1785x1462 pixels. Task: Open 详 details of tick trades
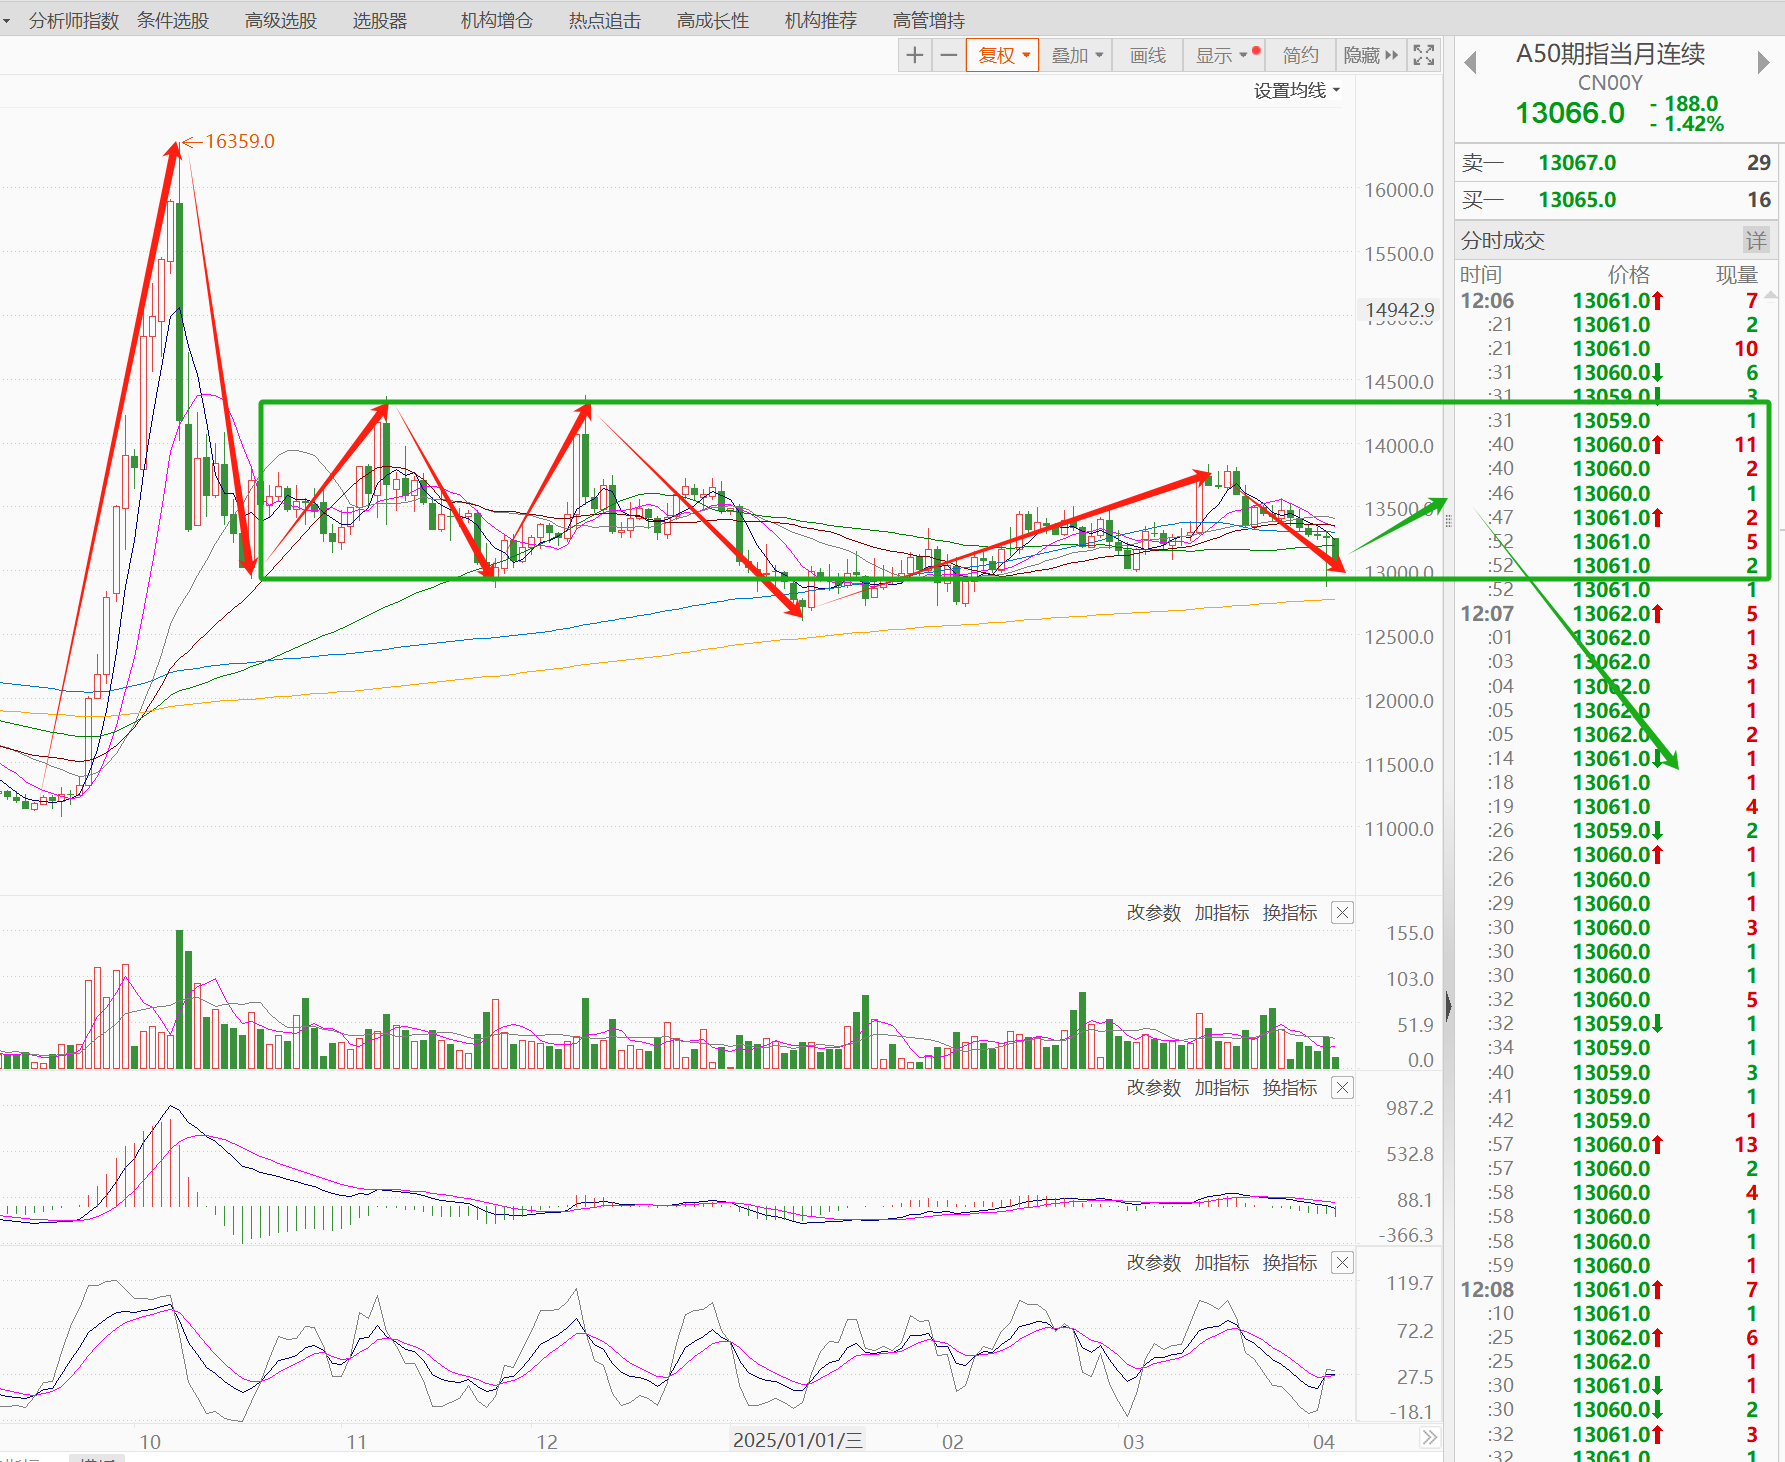(1756, 240)
